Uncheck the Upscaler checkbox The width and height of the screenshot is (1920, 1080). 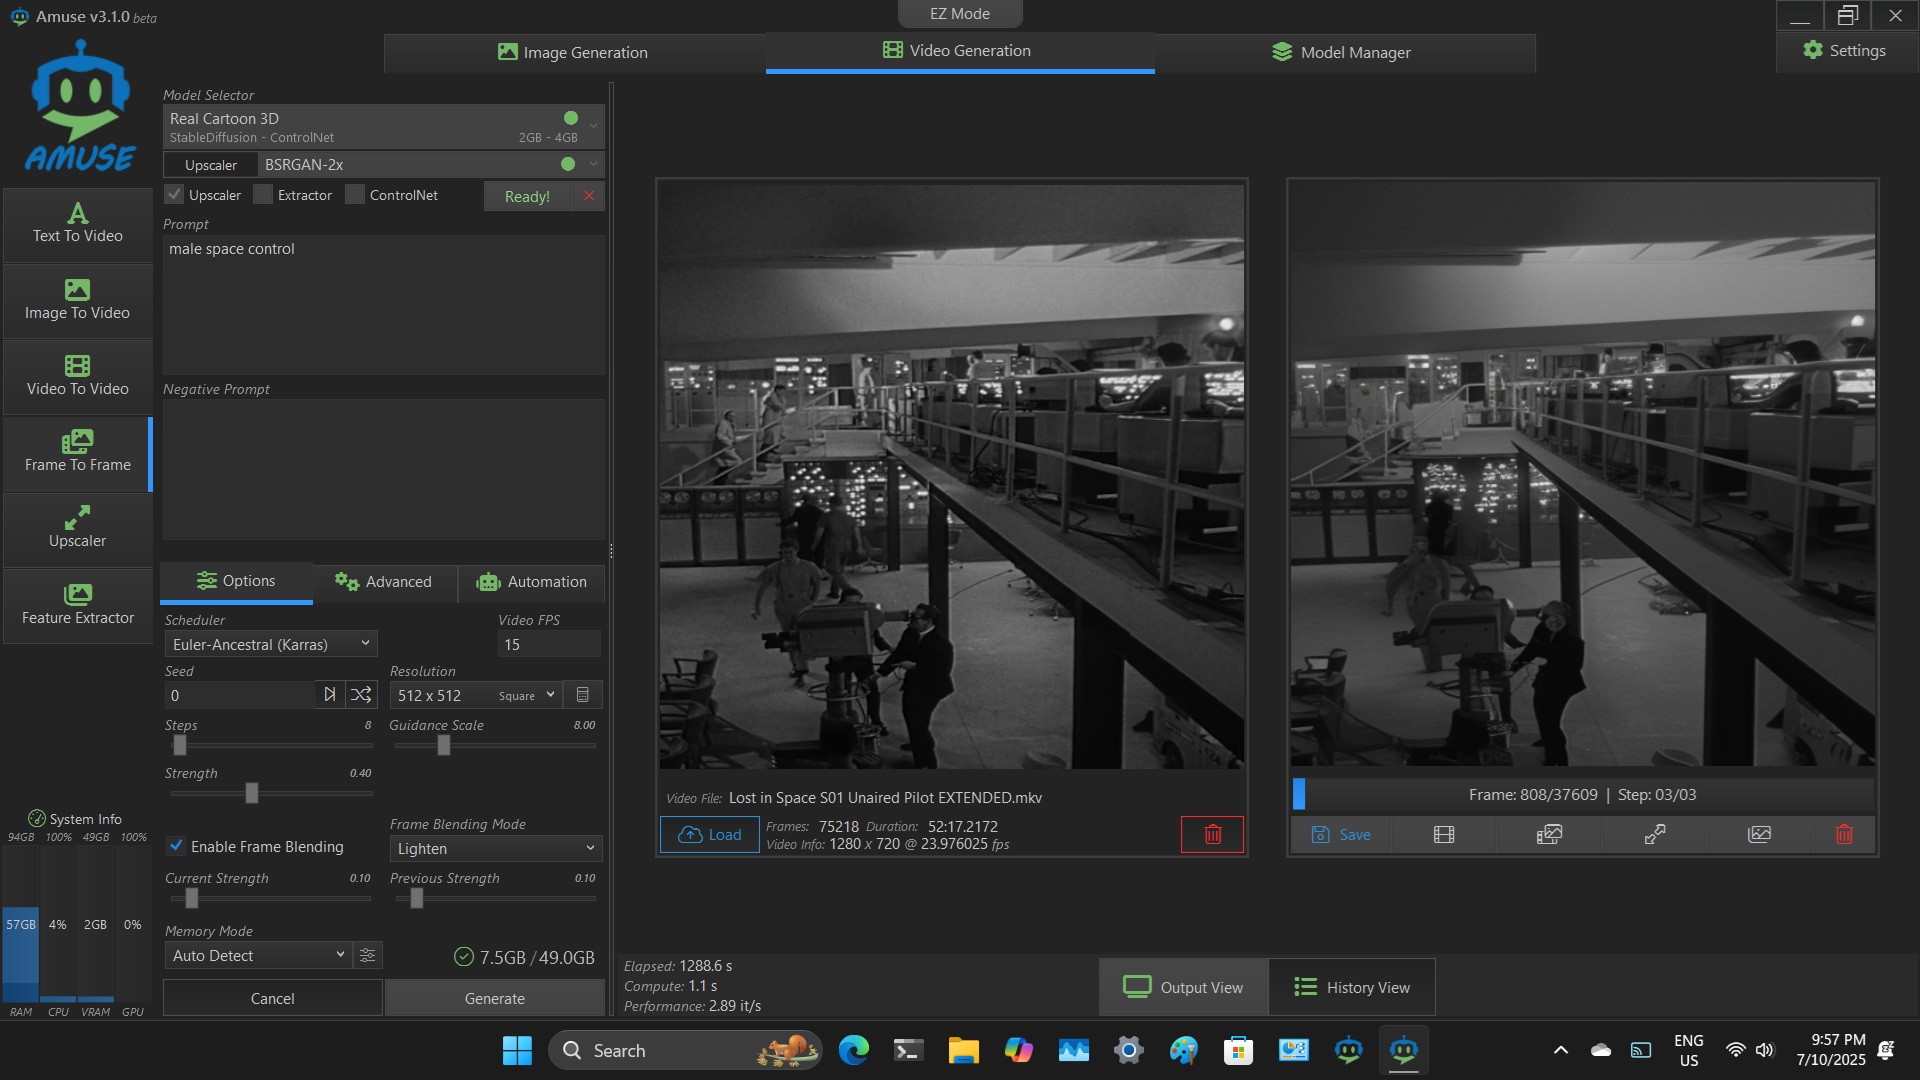[x=175, y=195]
